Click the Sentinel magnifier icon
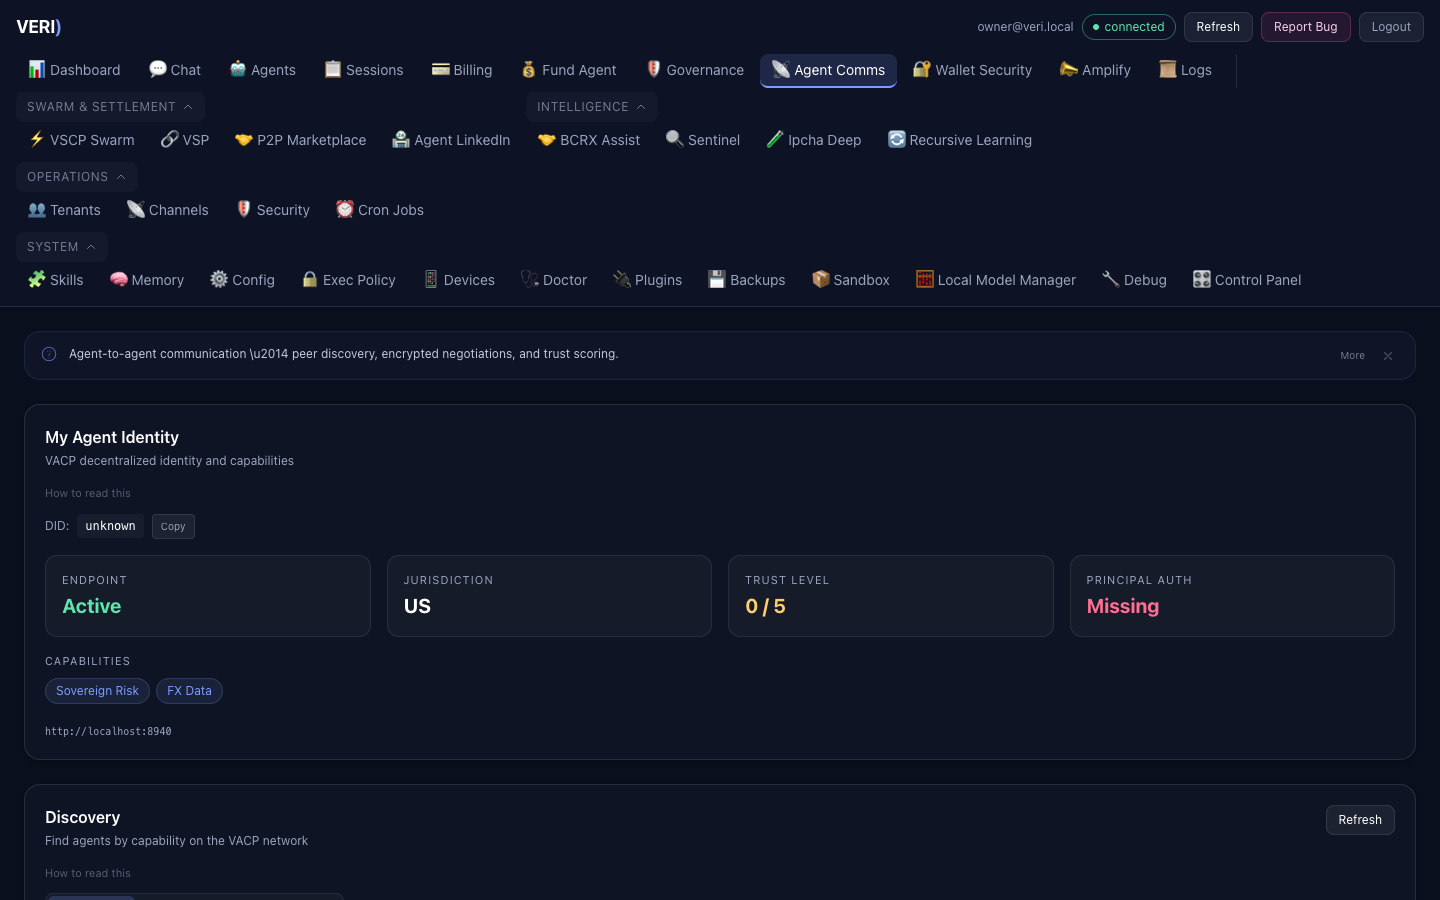The height and width of the screenshot is (900, 1440). 675,139
